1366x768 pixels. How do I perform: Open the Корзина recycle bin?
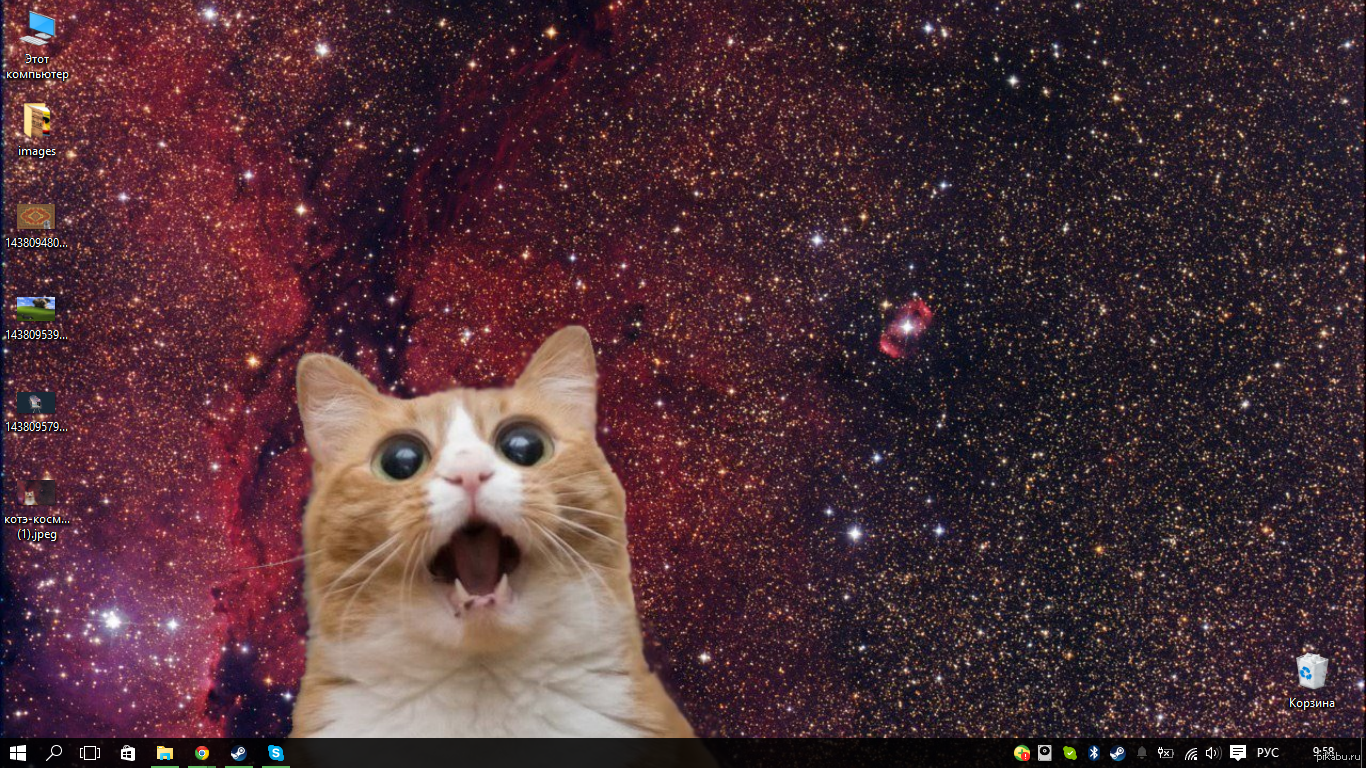(x=1311, y=681)
